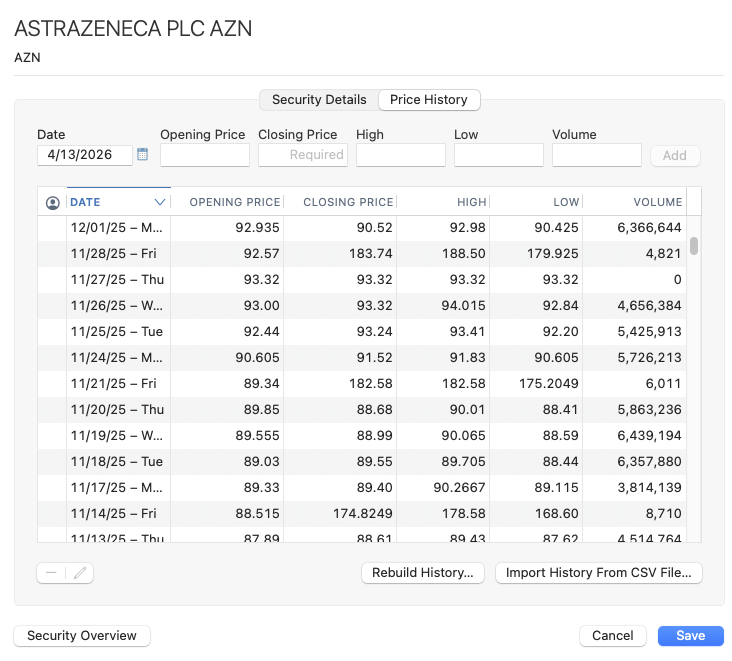Screen dimensions: 732x661
Task: Click closing price 182.58 cell
Action: pos(371,383)
